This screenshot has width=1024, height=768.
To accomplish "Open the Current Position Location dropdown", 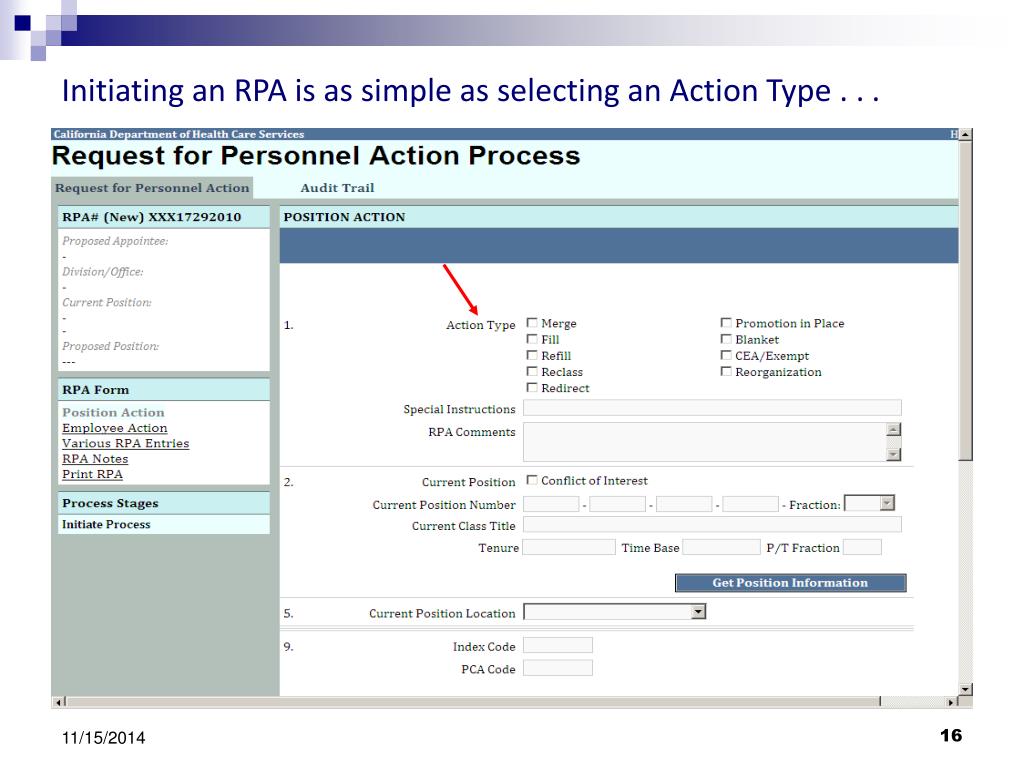I will coord(615,612).
